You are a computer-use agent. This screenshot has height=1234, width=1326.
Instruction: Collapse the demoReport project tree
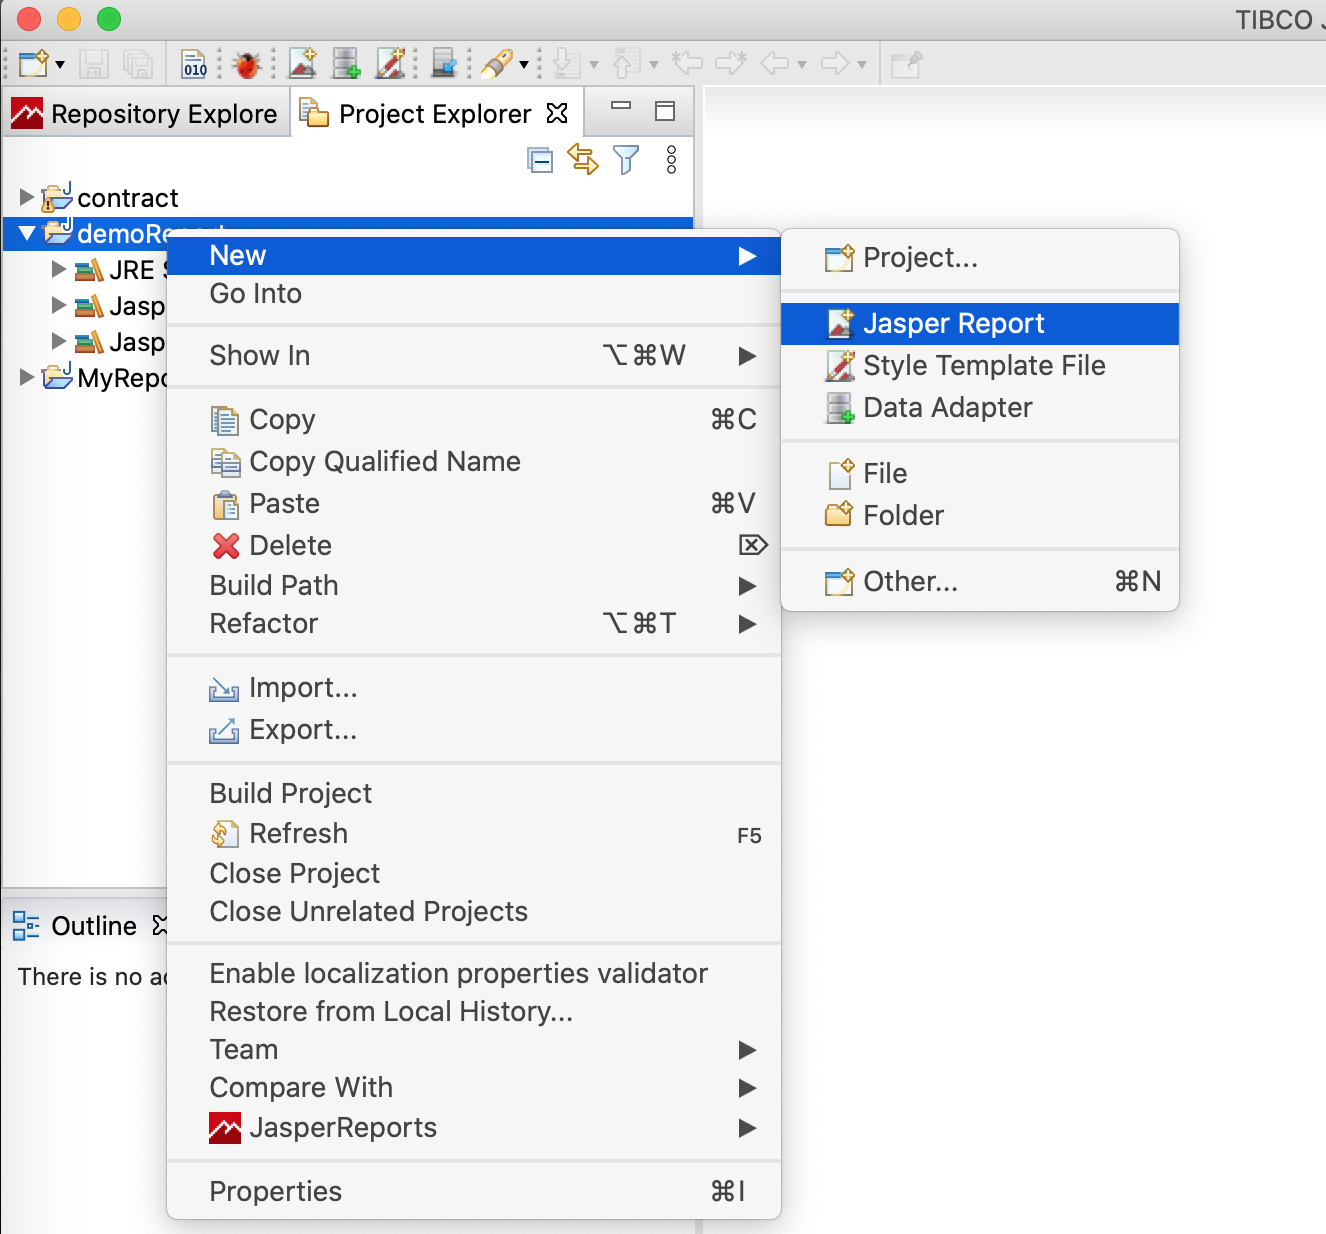pyautogui.click(x=26, y=233)
